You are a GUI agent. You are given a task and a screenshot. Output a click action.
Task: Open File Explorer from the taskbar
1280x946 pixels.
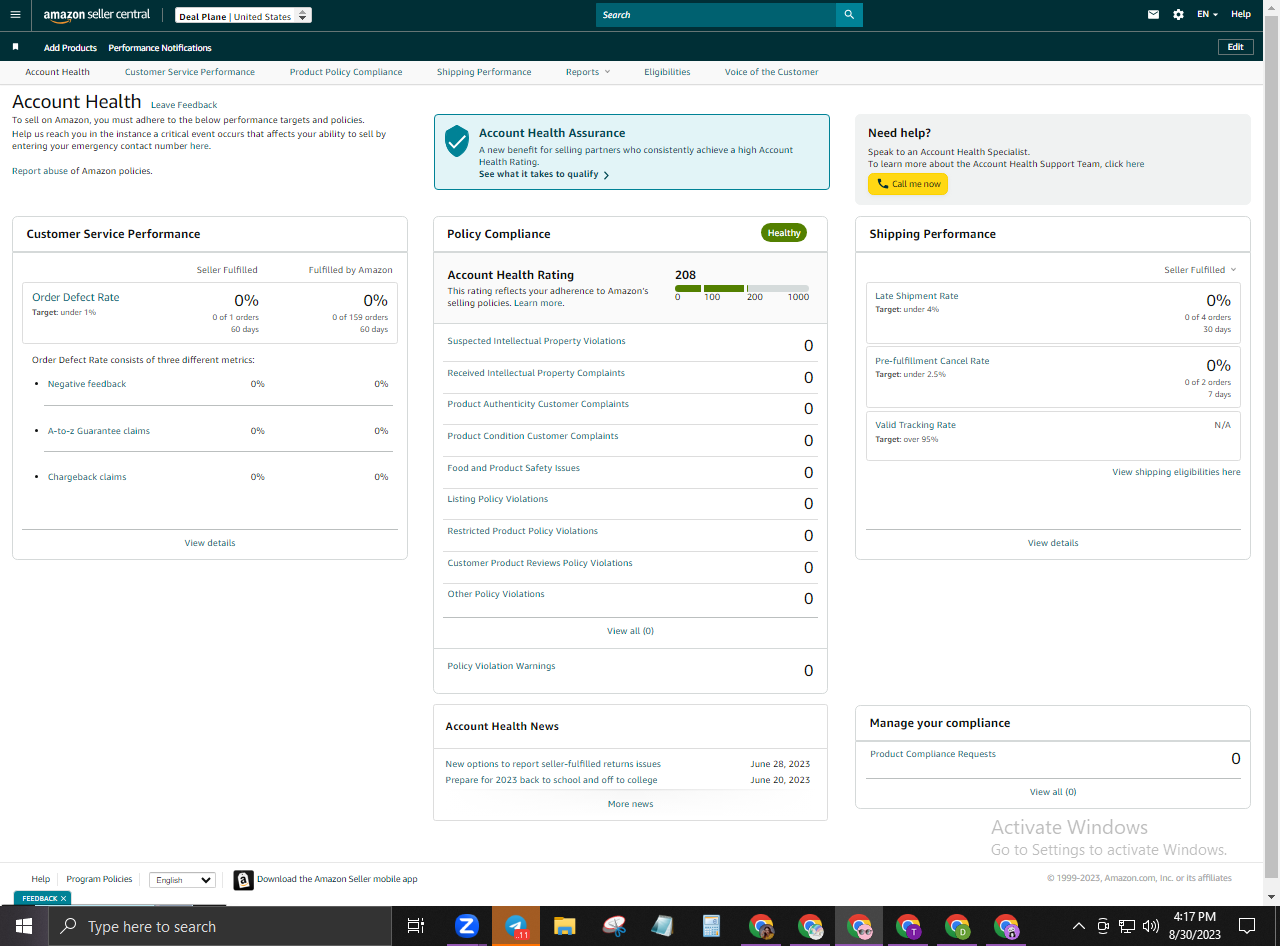(x=565, y=926)
